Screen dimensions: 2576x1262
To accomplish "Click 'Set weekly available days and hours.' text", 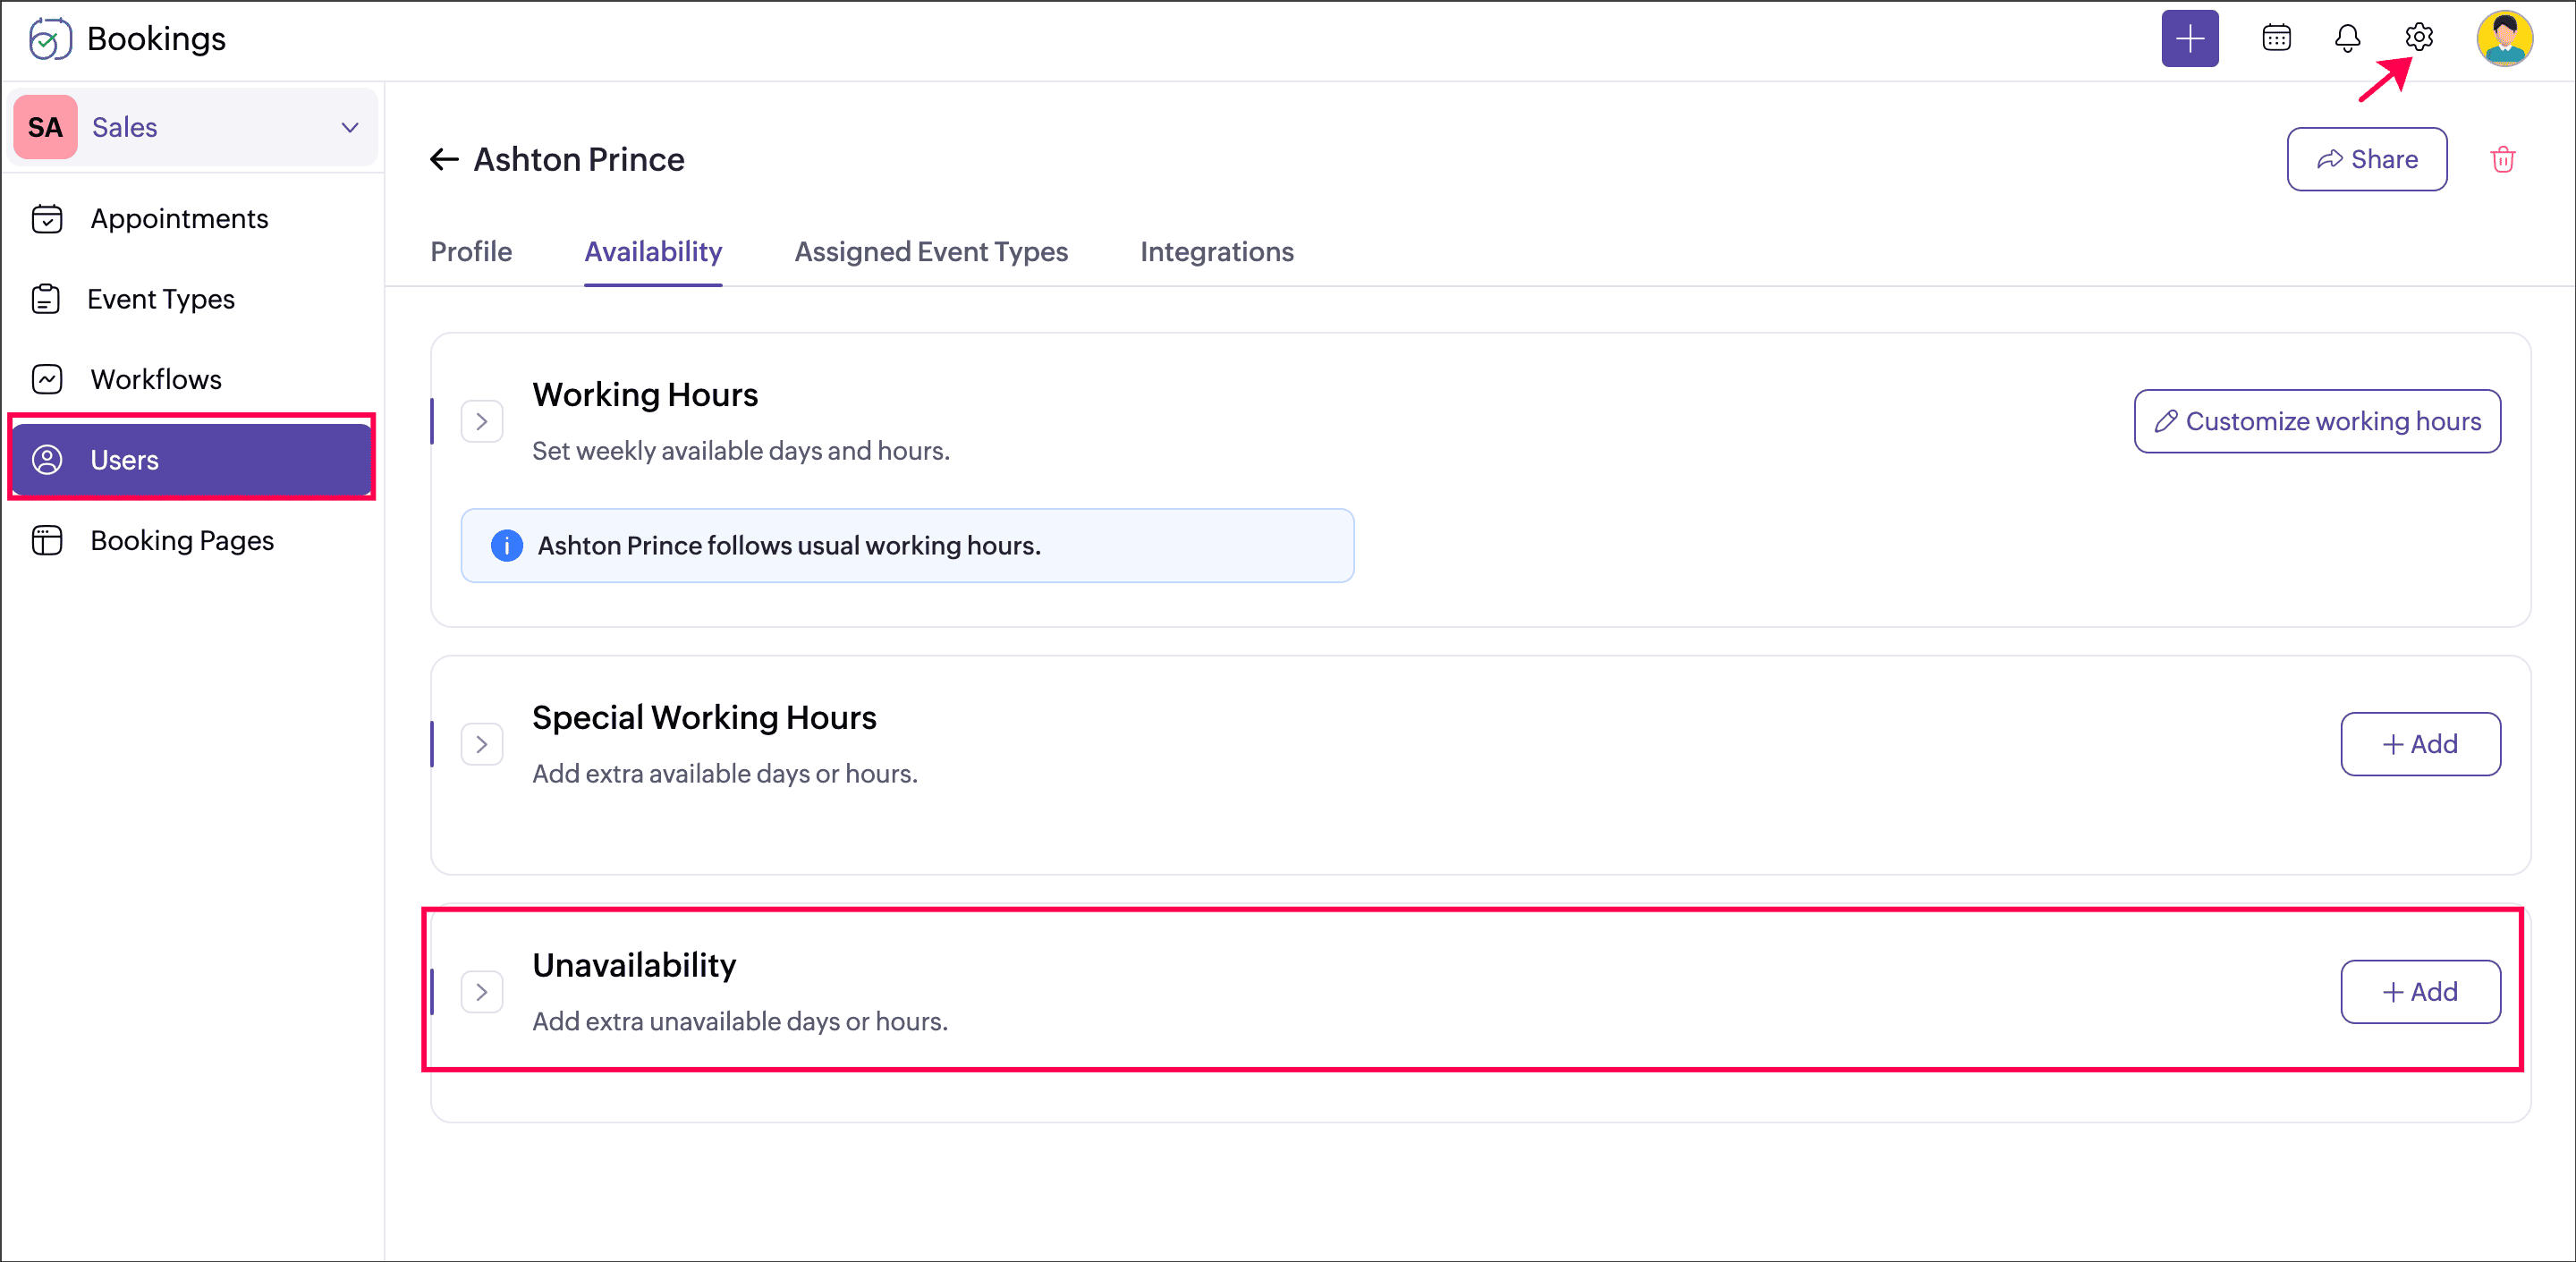I will (x=741, y=451).
